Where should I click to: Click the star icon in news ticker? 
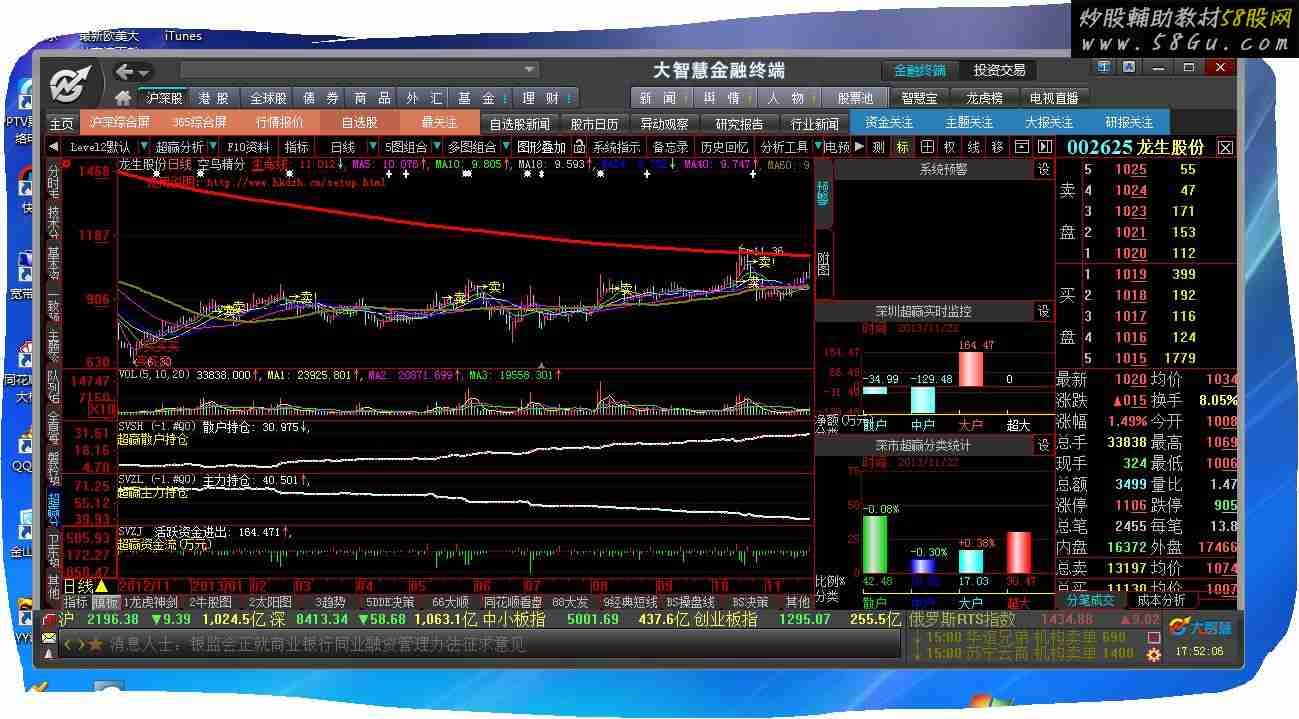click(x=97, y=645)
